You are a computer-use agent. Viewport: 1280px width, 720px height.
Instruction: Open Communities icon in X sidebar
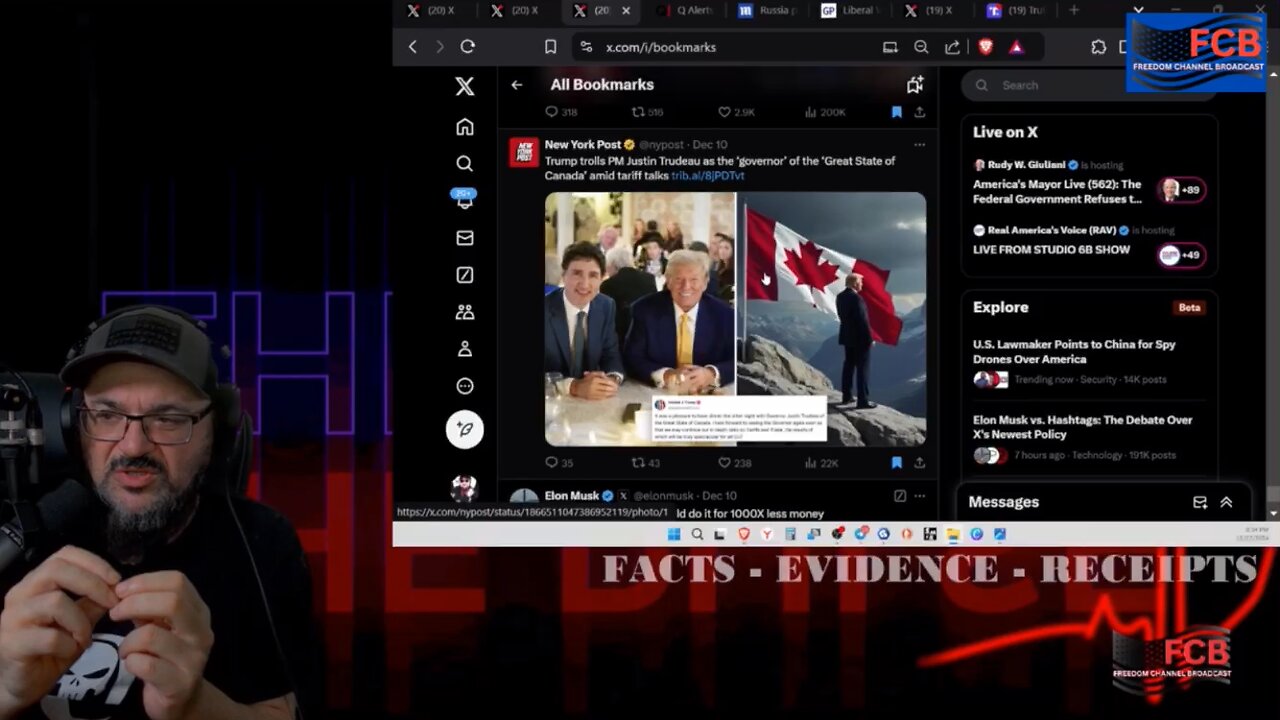465,312
